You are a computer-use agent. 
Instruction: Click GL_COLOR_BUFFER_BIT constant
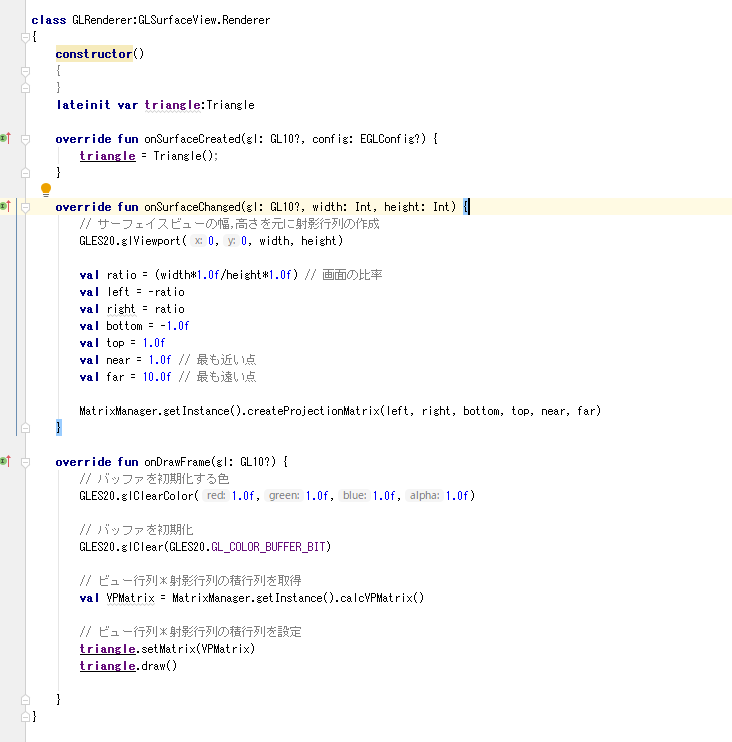click(x=268, y=547)
